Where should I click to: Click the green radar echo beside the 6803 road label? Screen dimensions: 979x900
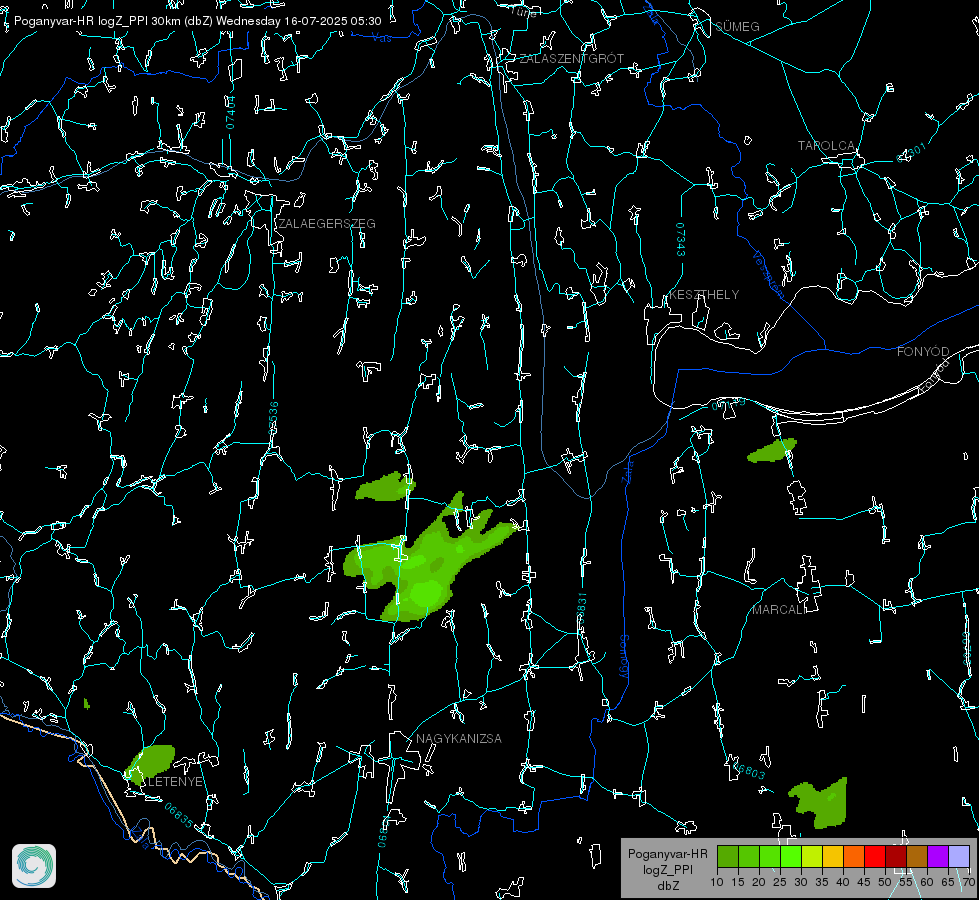tap(819, 804)
